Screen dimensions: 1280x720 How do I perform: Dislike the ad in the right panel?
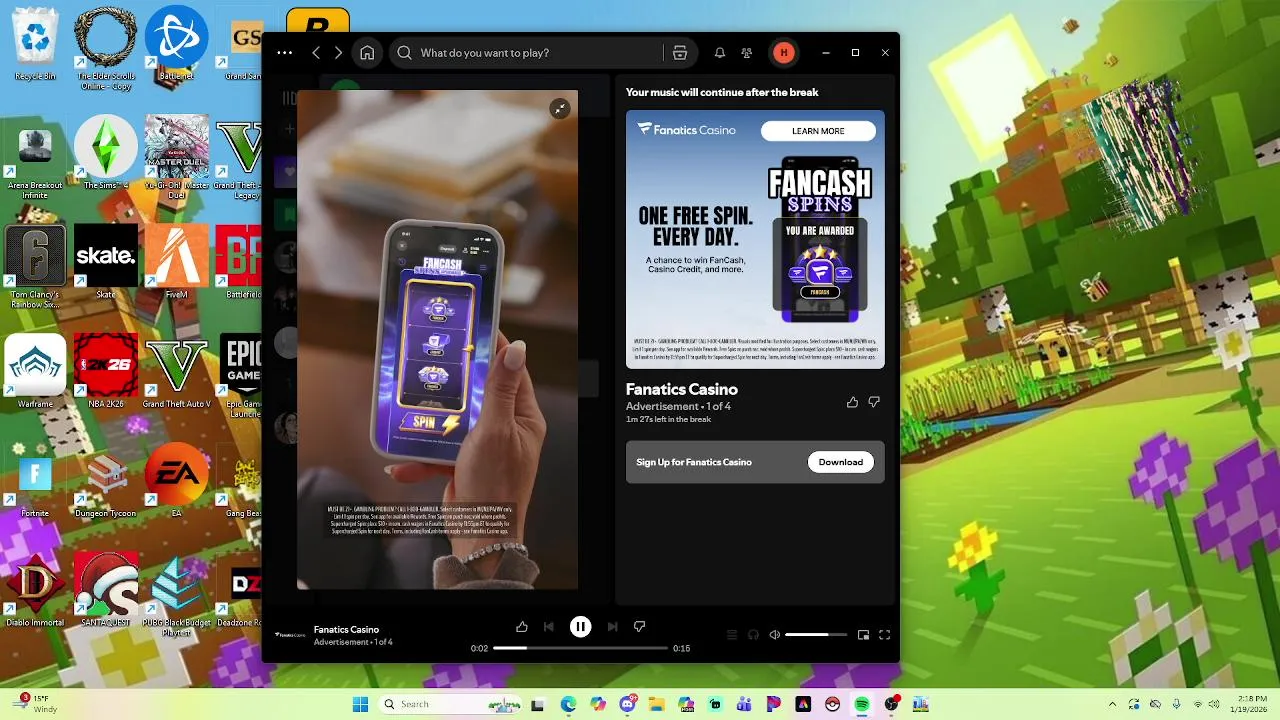click(874, 402)
